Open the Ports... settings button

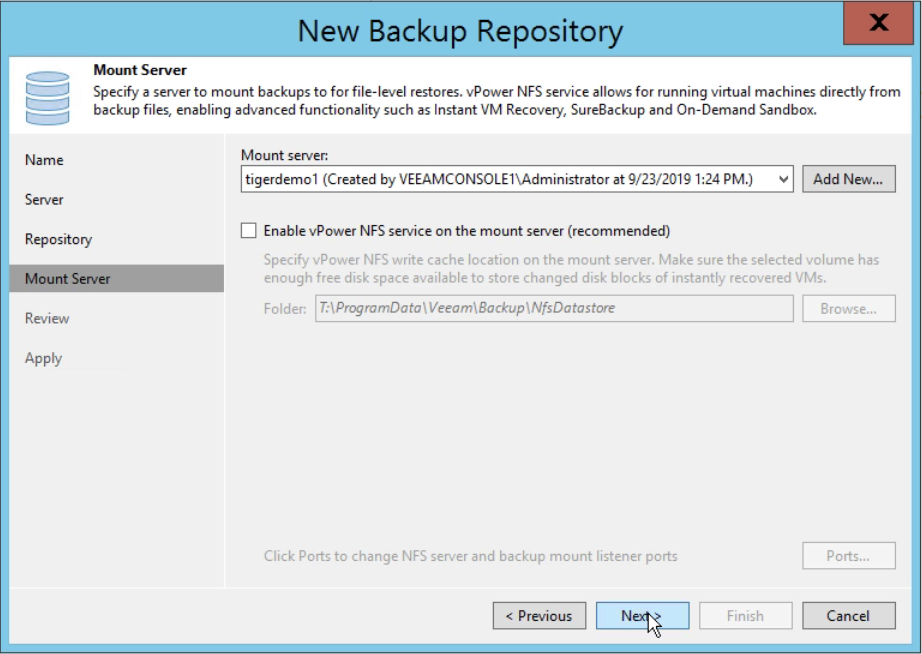(x=848, y=556)
